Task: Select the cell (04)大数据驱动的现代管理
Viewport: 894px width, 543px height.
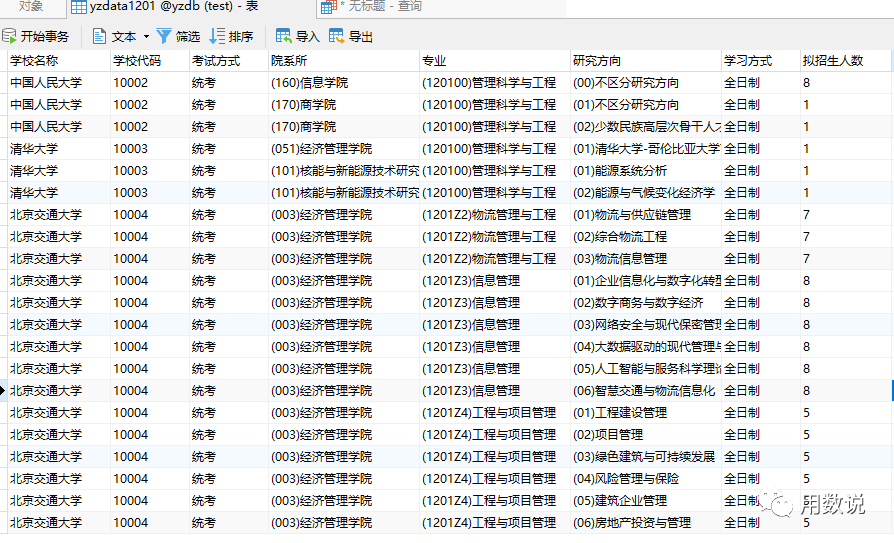Action: [x=646, y=347]
